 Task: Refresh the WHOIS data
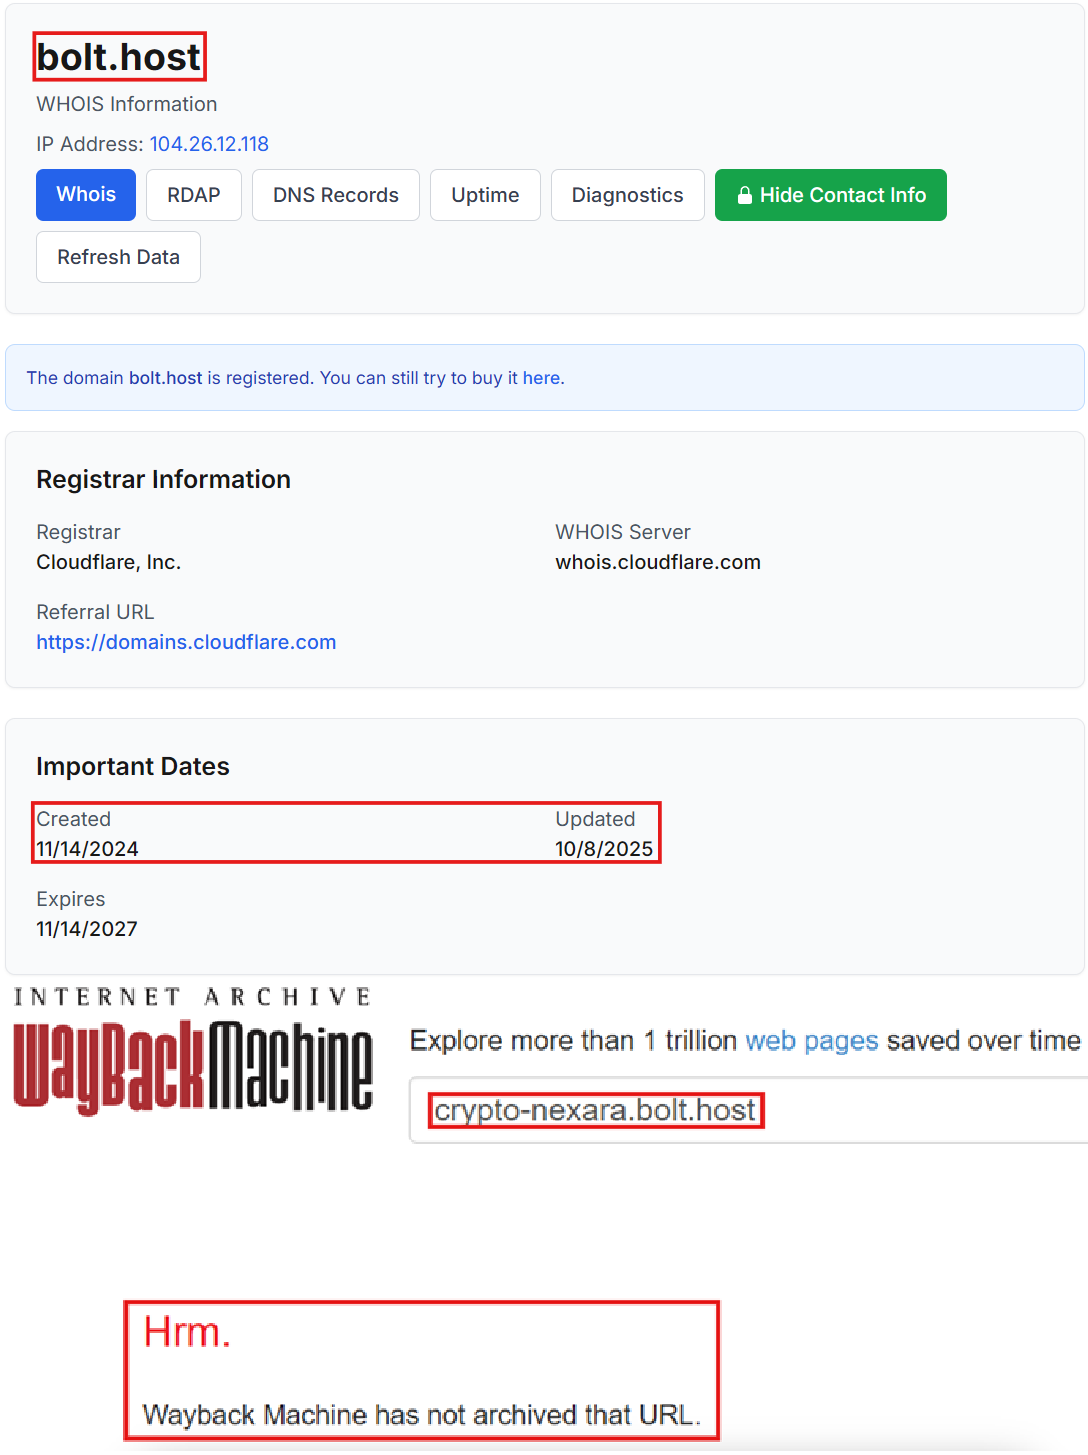[x=118, y=257]
